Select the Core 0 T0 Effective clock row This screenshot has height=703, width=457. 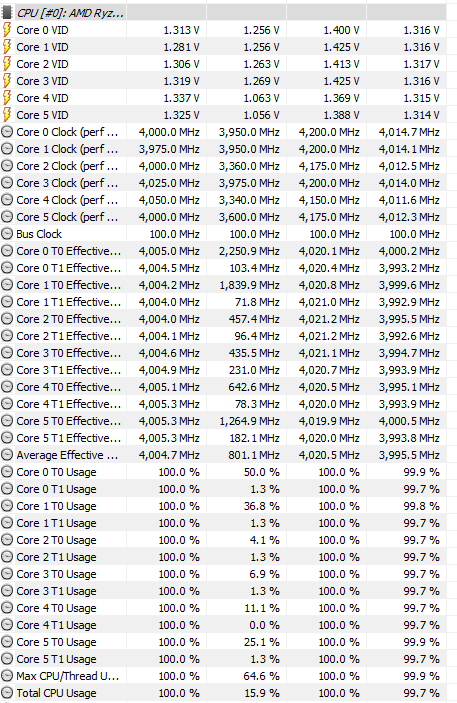point(223,251)
